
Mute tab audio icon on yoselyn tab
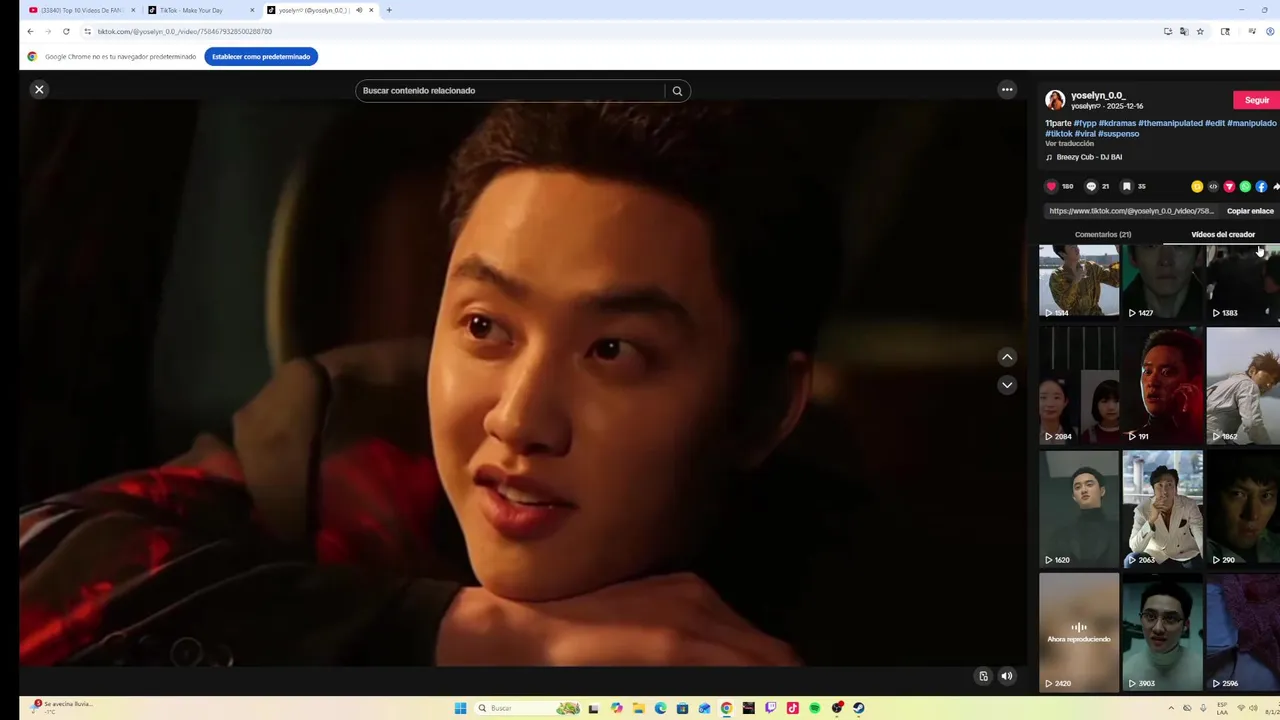pyautogui.click(x=358, y=10)
